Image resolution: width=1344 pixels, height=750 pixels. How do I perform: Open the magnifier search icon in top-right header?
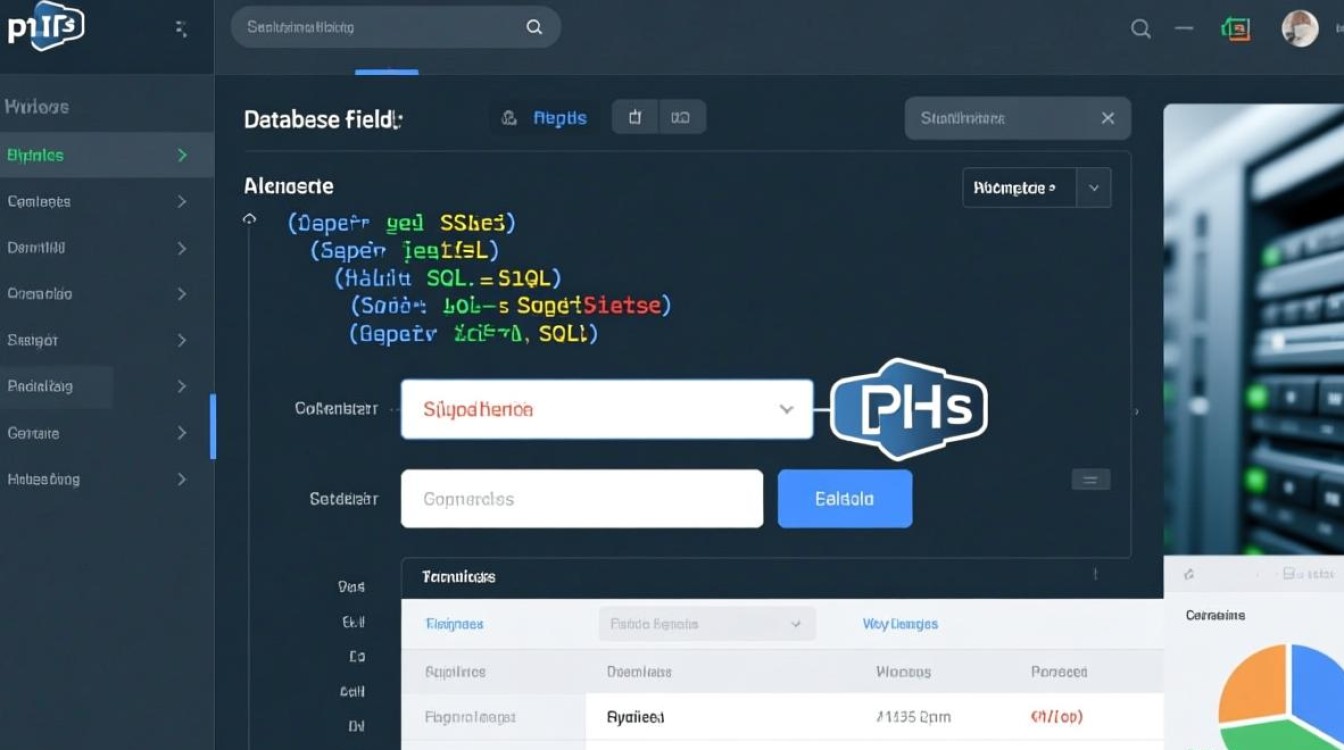coord(1140,29)
